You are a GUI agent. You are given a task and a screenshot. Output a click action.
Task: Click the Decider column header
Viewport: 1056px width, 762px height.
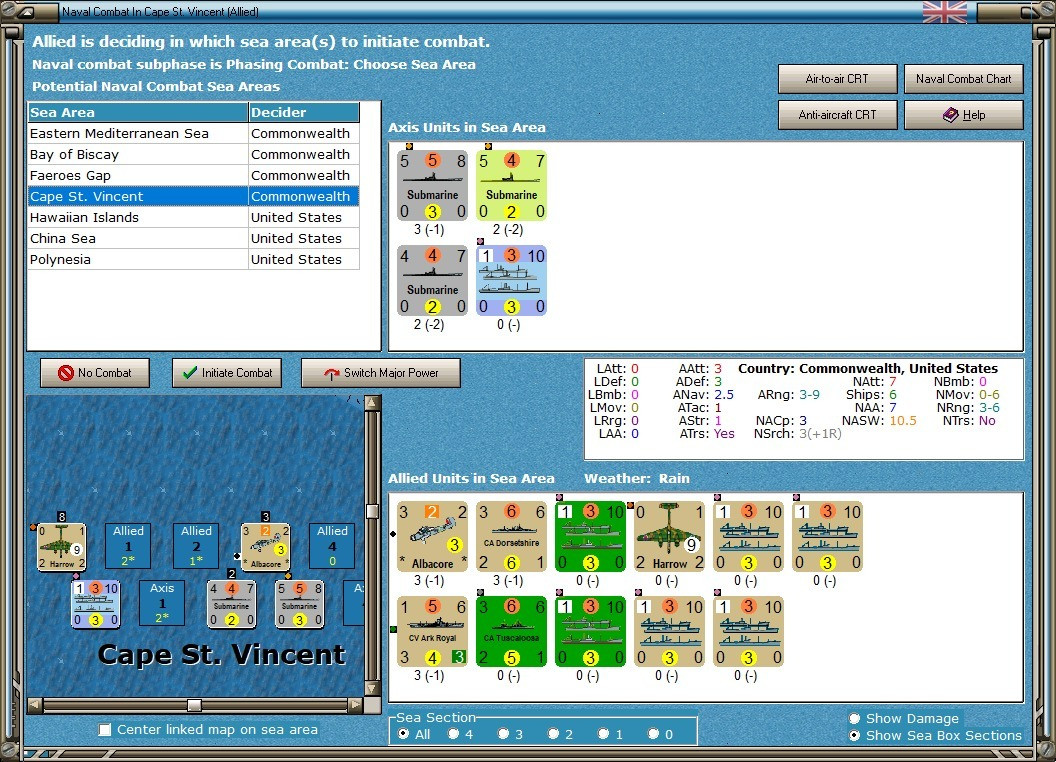coord(304,113)
